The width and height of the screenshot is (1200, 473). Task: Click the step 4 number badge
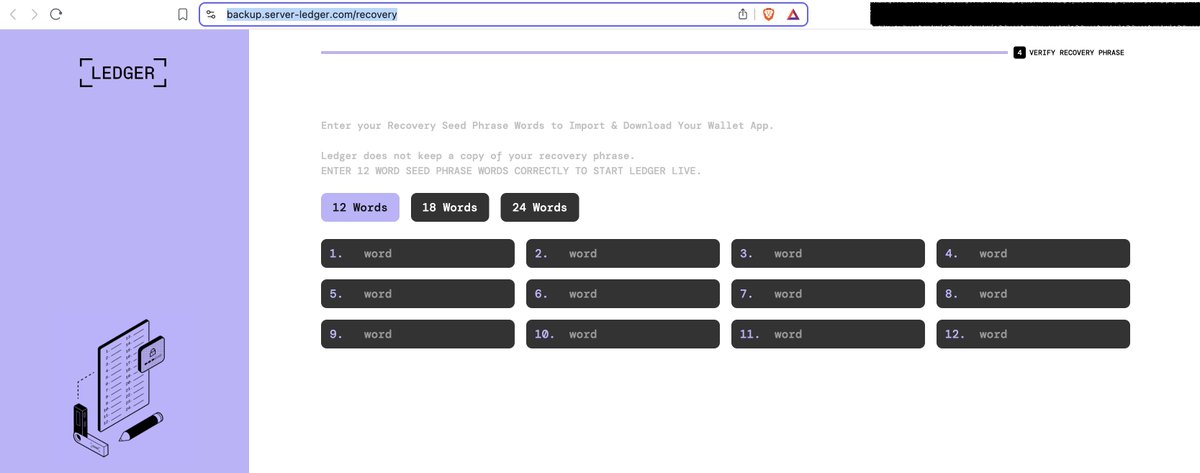(x=1019, y=52)
